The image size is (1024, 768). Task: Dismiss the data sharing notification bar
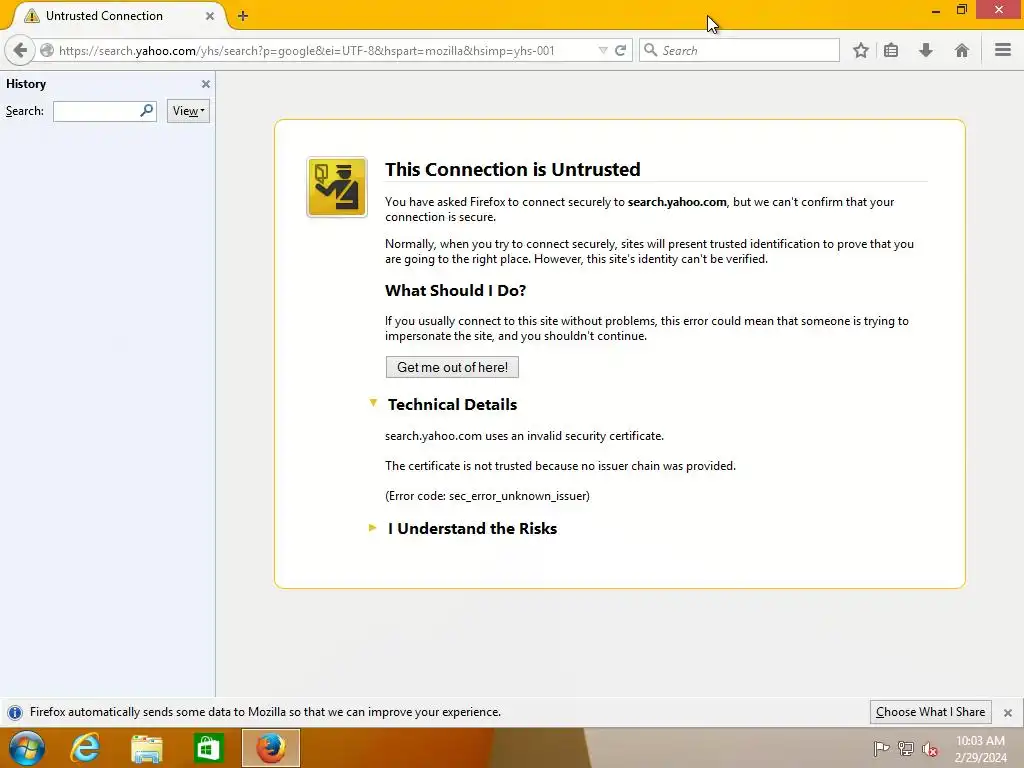tap(1008, 712)
